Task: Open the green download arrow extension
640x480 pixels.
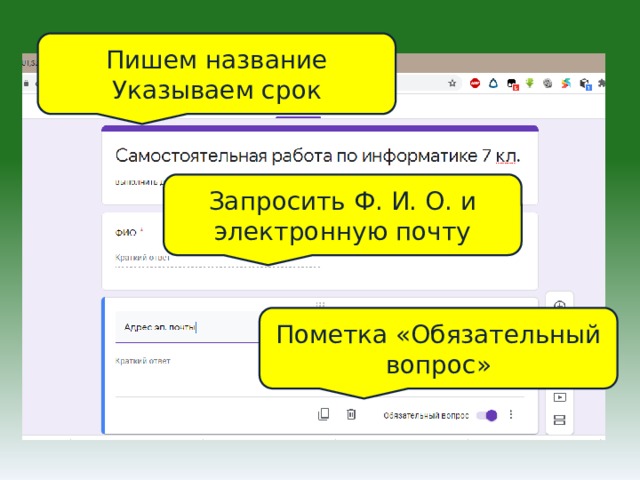Action: (530, 83)
